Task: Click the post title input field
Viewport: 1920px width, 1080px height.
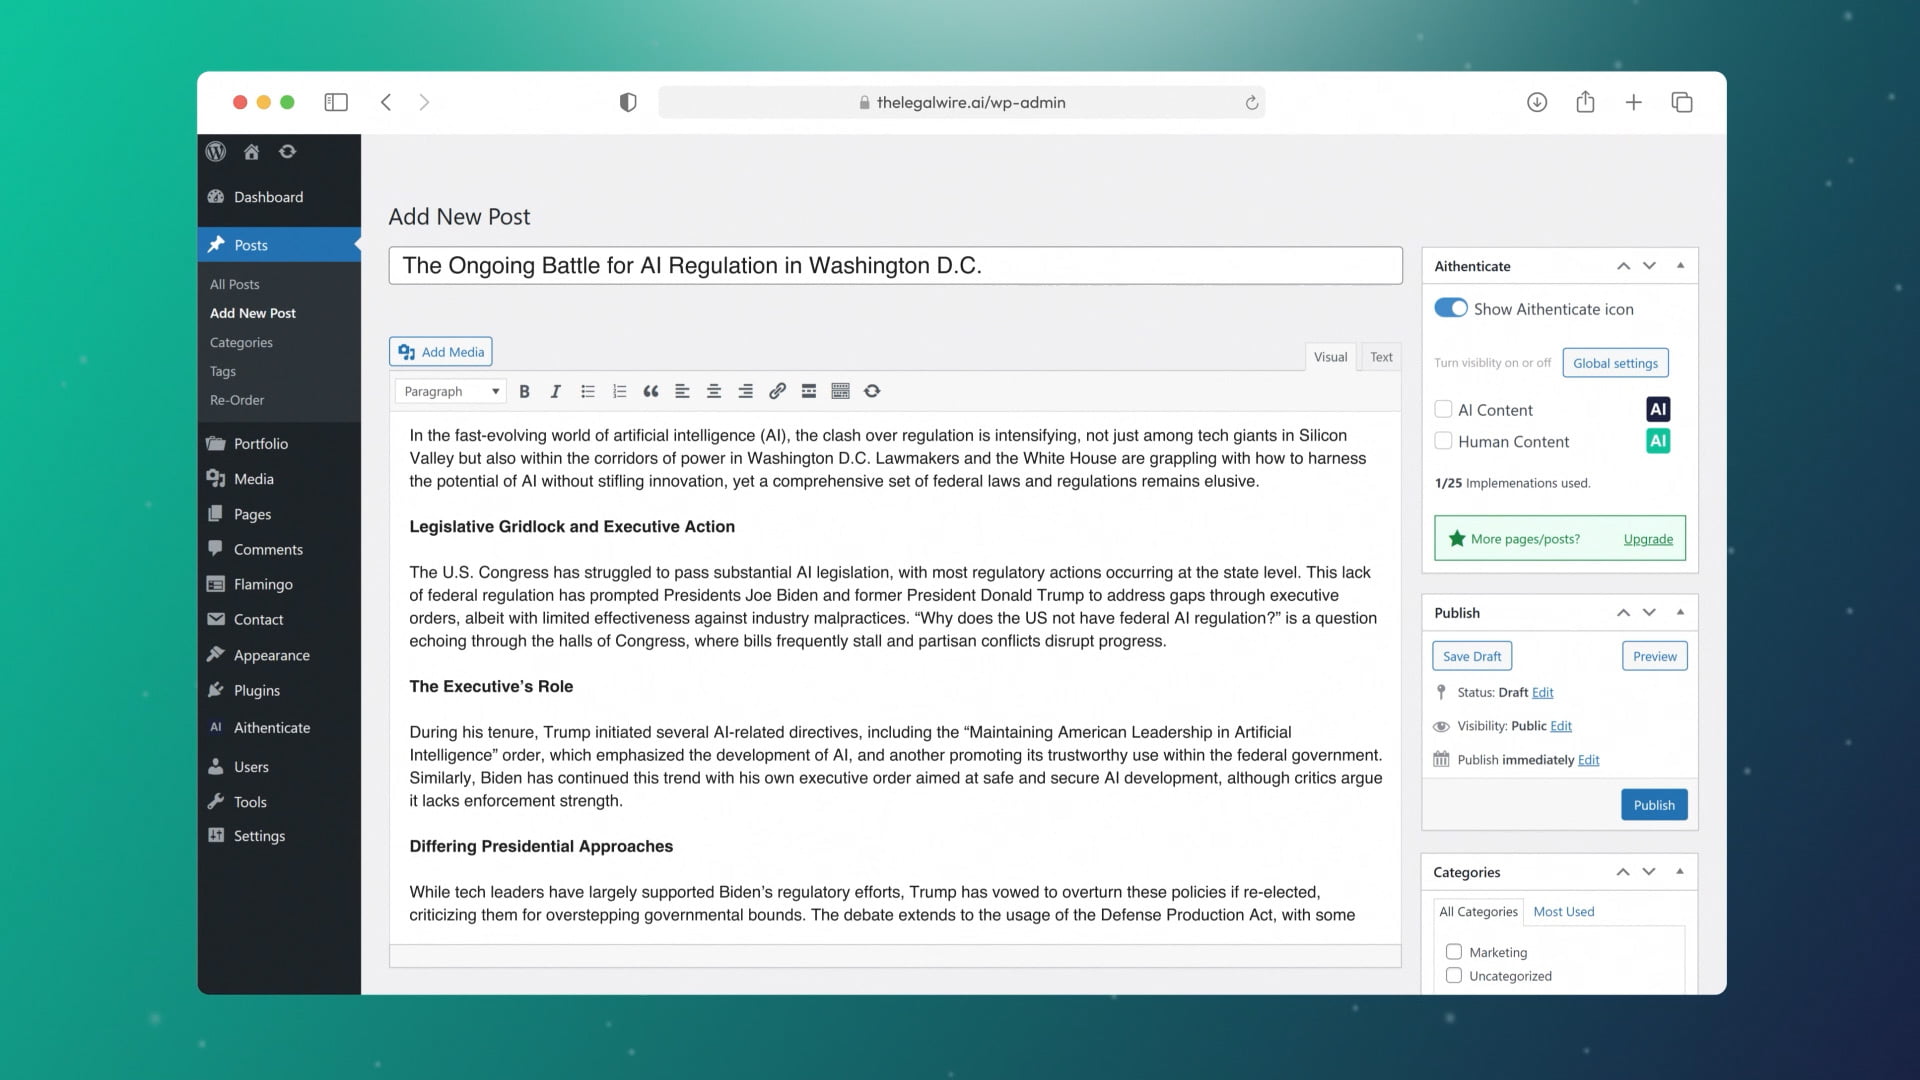Action: (894, 266)
